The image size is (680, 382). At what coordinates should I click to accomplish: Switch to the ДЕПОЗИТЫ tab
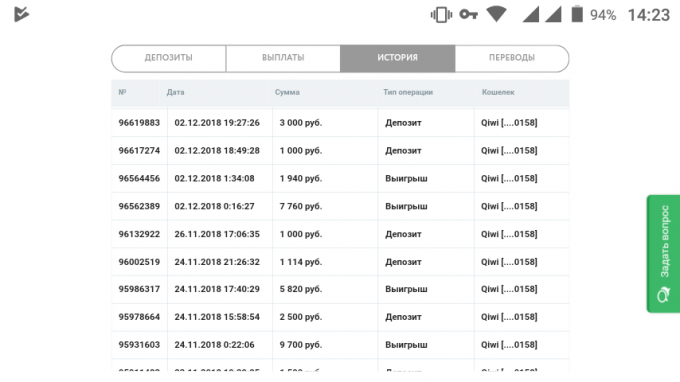(169, 58)
